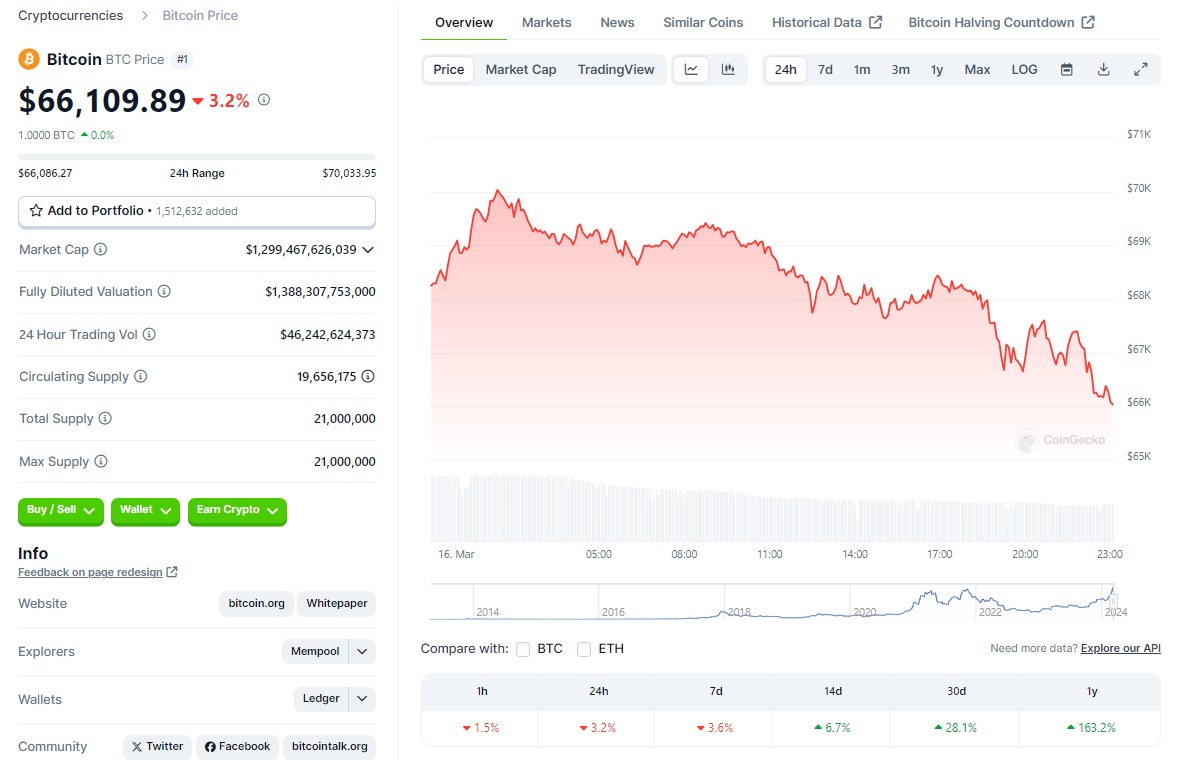
Task: Click Add to Portfolio button
Action: click(x=197, y=211)
